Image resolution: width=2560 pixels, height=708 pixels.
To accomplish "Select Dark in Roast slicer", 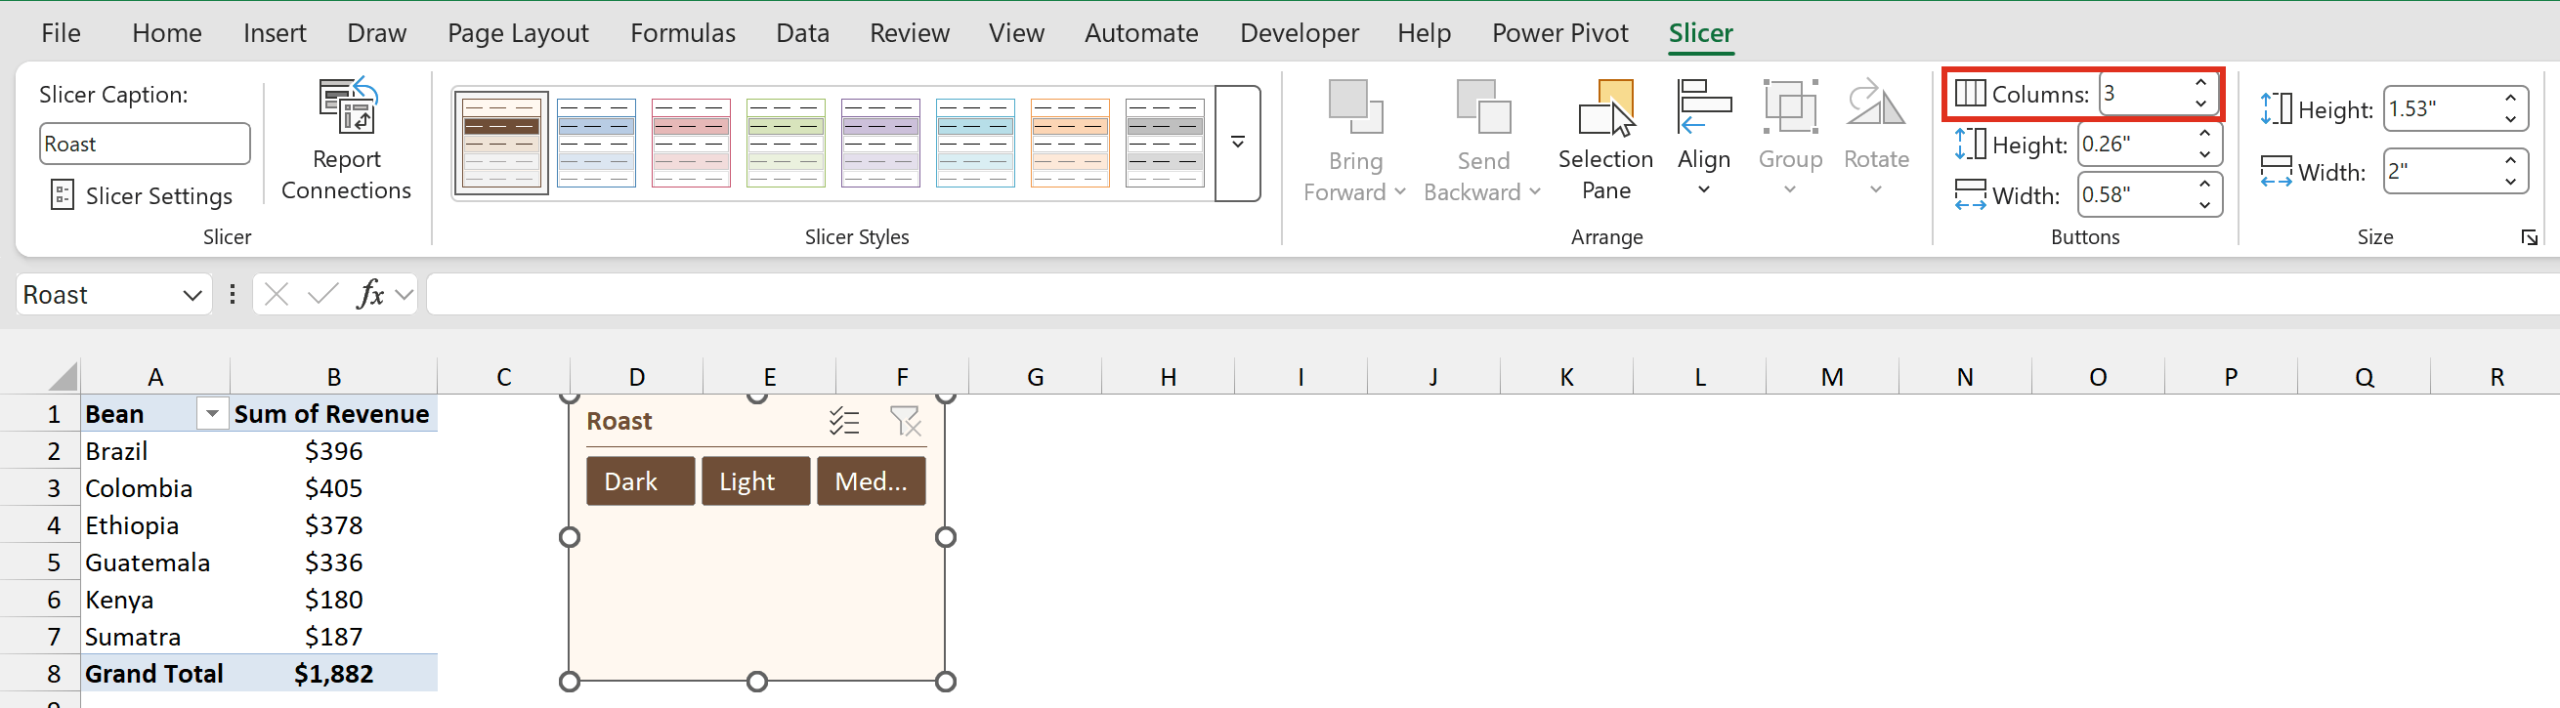I will coord(640,481).
